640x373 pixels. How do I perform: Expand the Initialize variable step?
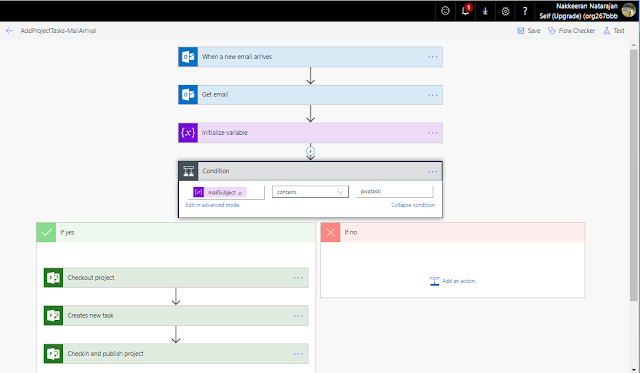click(x=310, y=133)
